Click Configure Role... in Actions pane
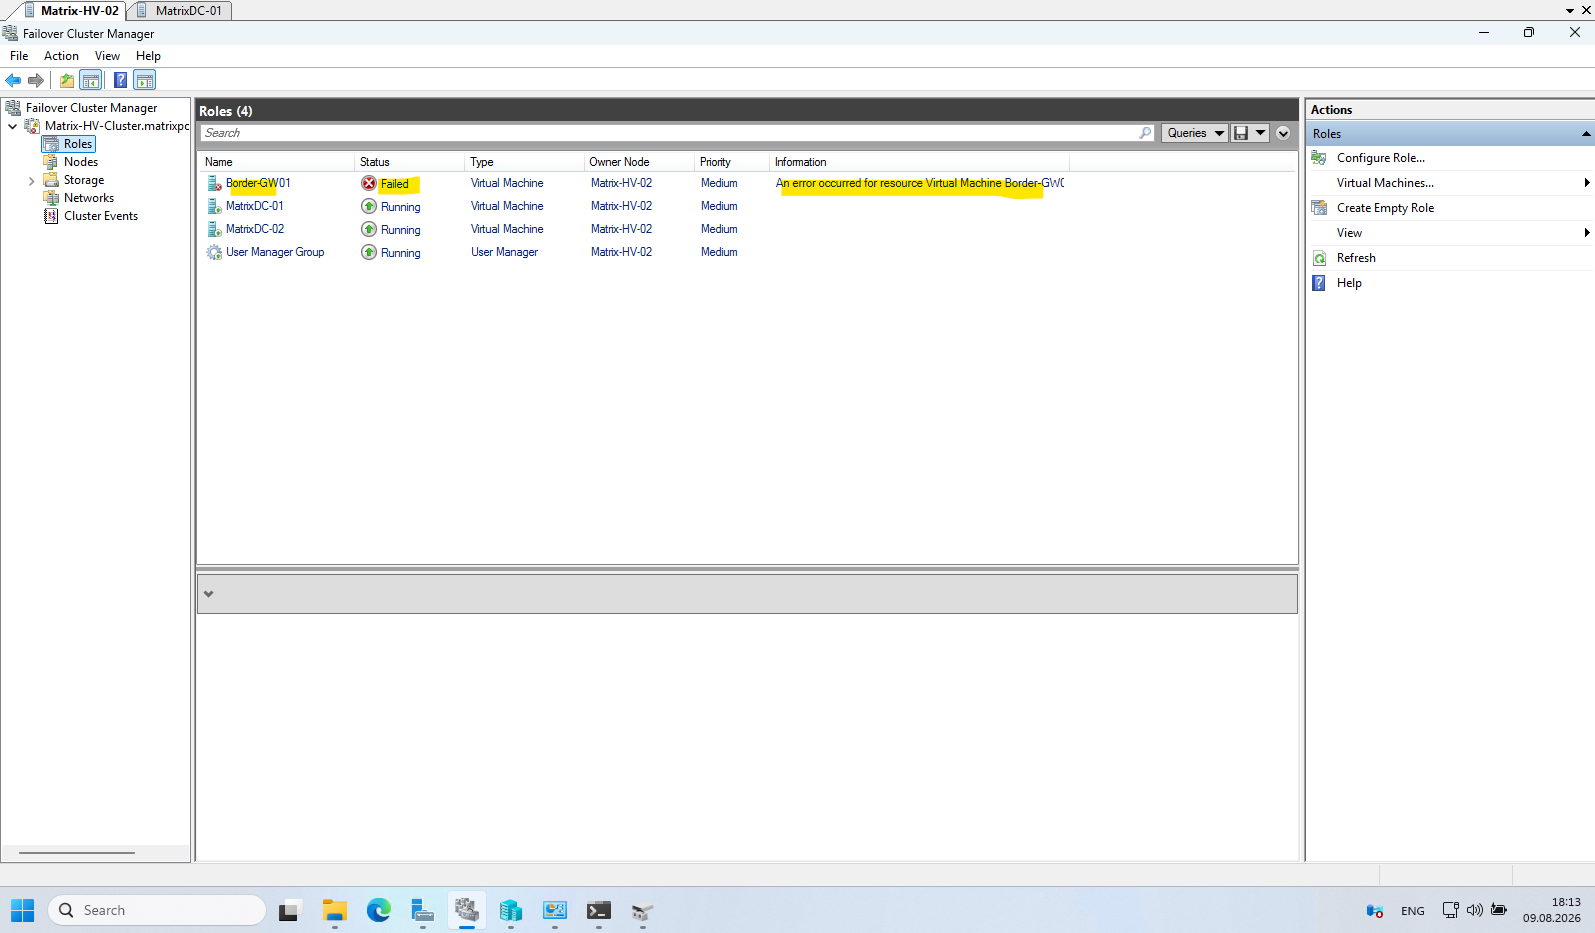 click(1380, 158)
